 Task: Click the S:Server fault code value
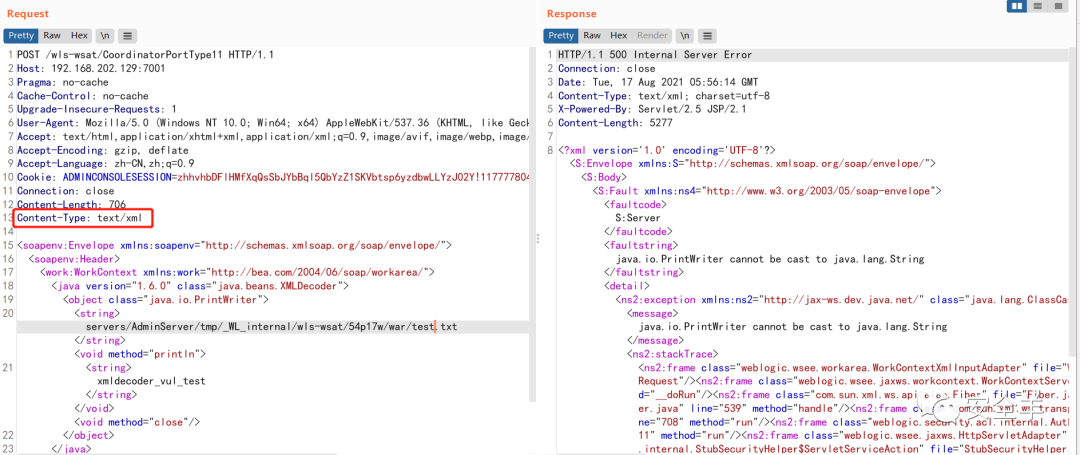[x=639, y=218]
